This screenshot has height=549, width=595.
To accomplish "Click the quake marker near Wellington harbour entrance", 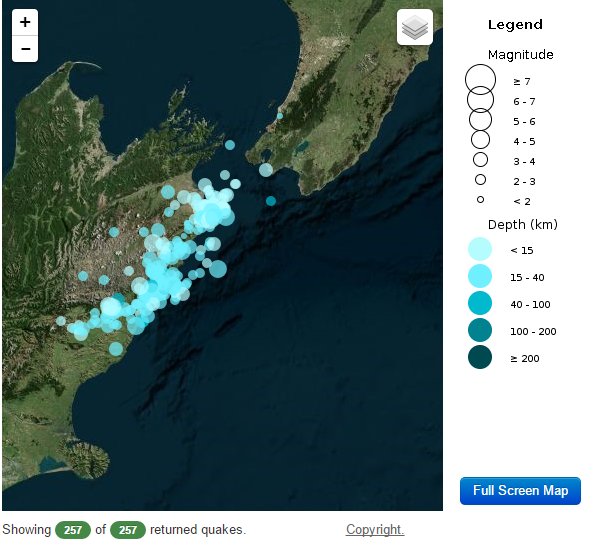I will (x=266, y=170).
